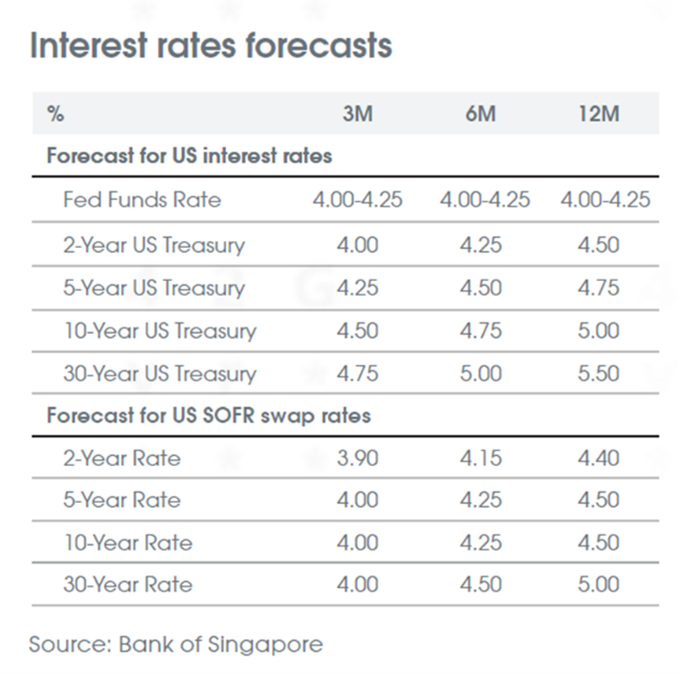The height and width of the screenshot is (674, 680).
Task: Select the Fed Funds Rate row label
Action: click(x=141, y=200)
